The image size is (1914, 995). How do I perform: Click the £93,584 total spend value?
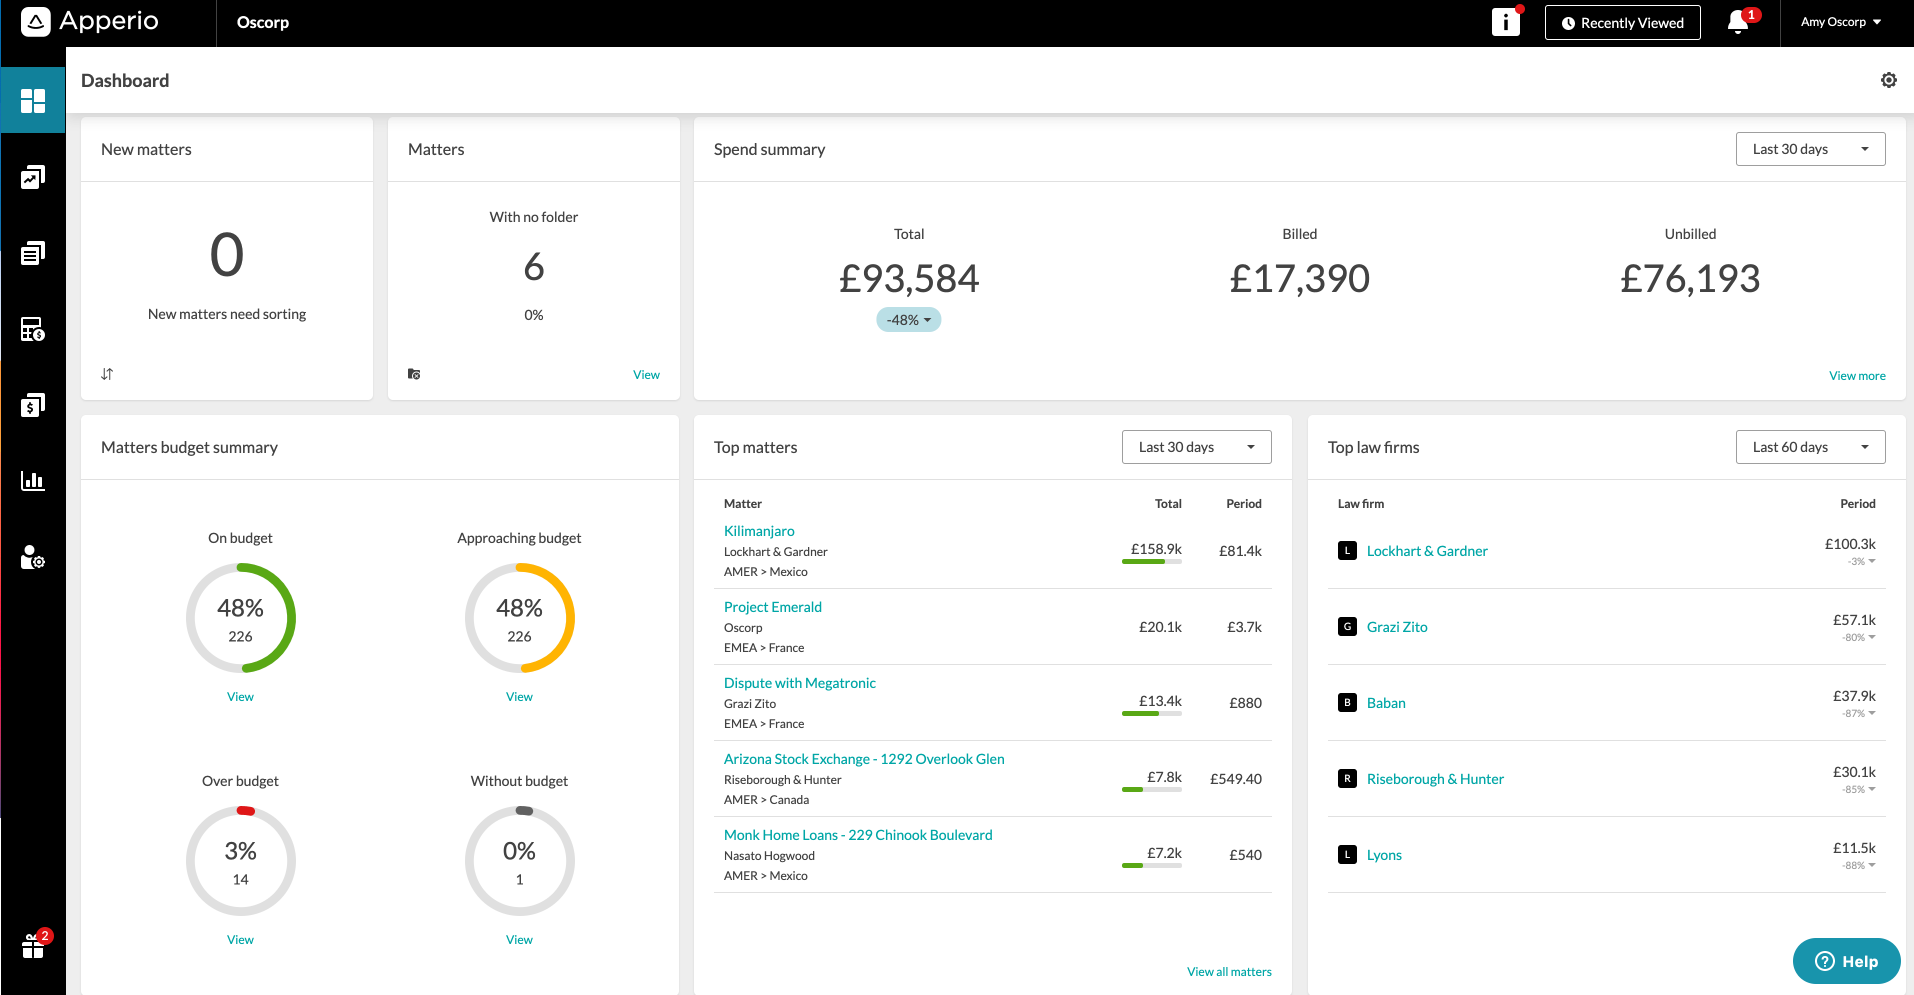[909, 279]
